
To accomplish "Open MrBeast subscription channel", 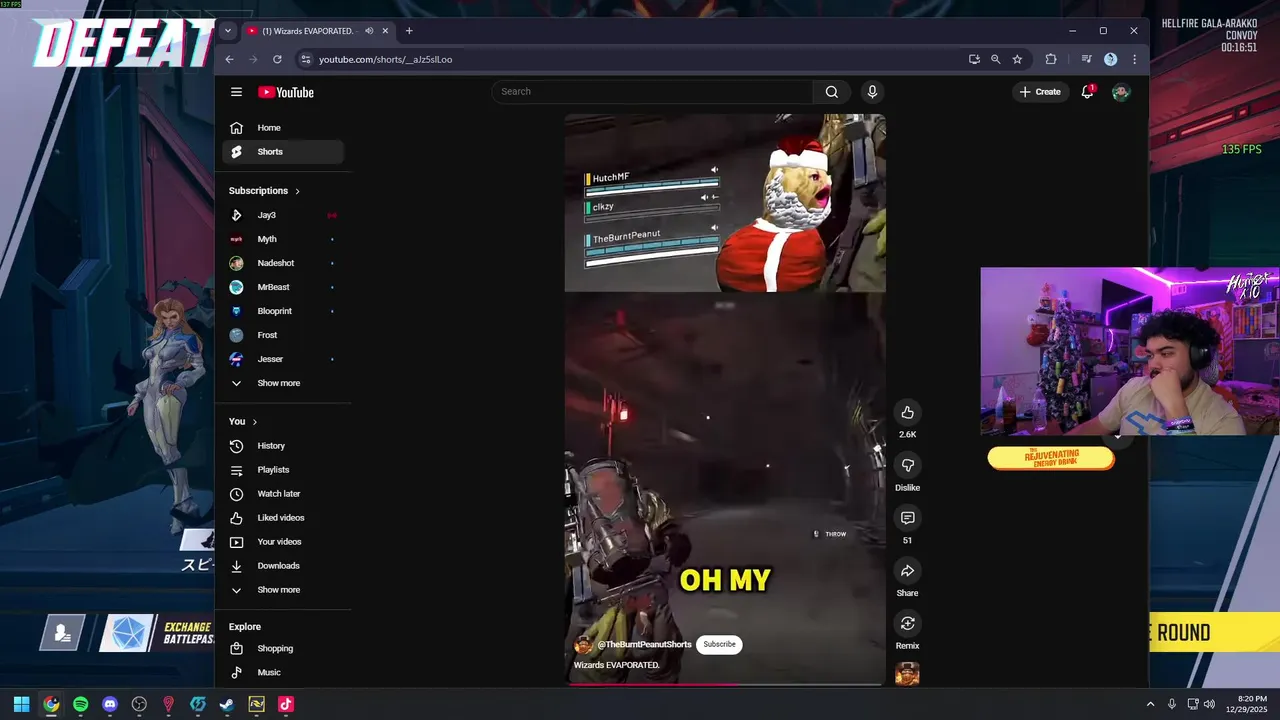I will tap(283, 287).
